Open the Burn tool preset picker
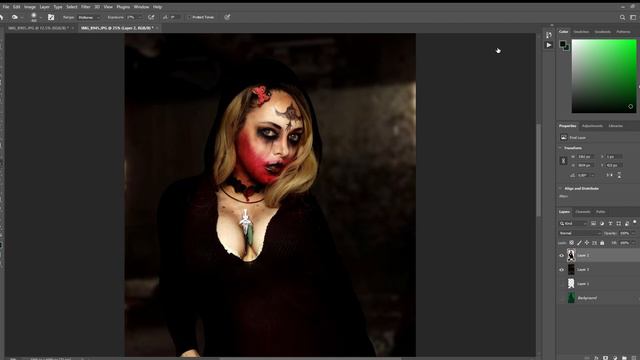Viewport: 640px width, 360px height. (16, 17)
